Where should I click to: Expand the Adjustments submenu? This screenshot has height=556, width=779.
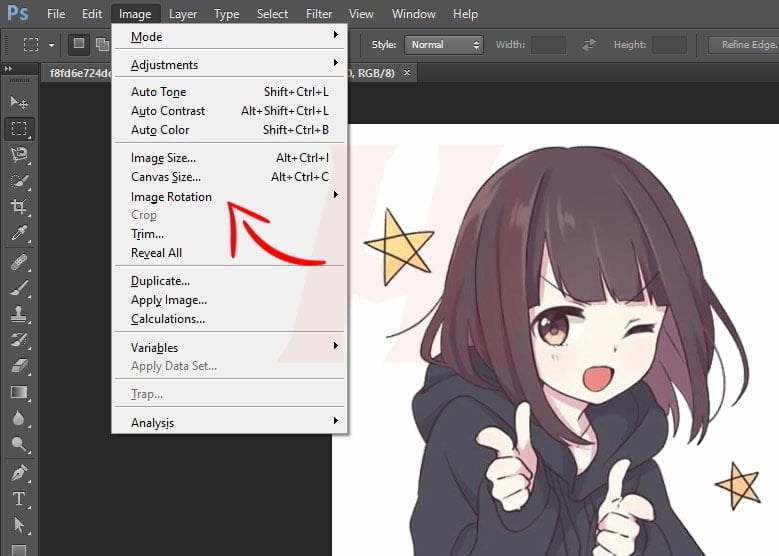[230, 65]
